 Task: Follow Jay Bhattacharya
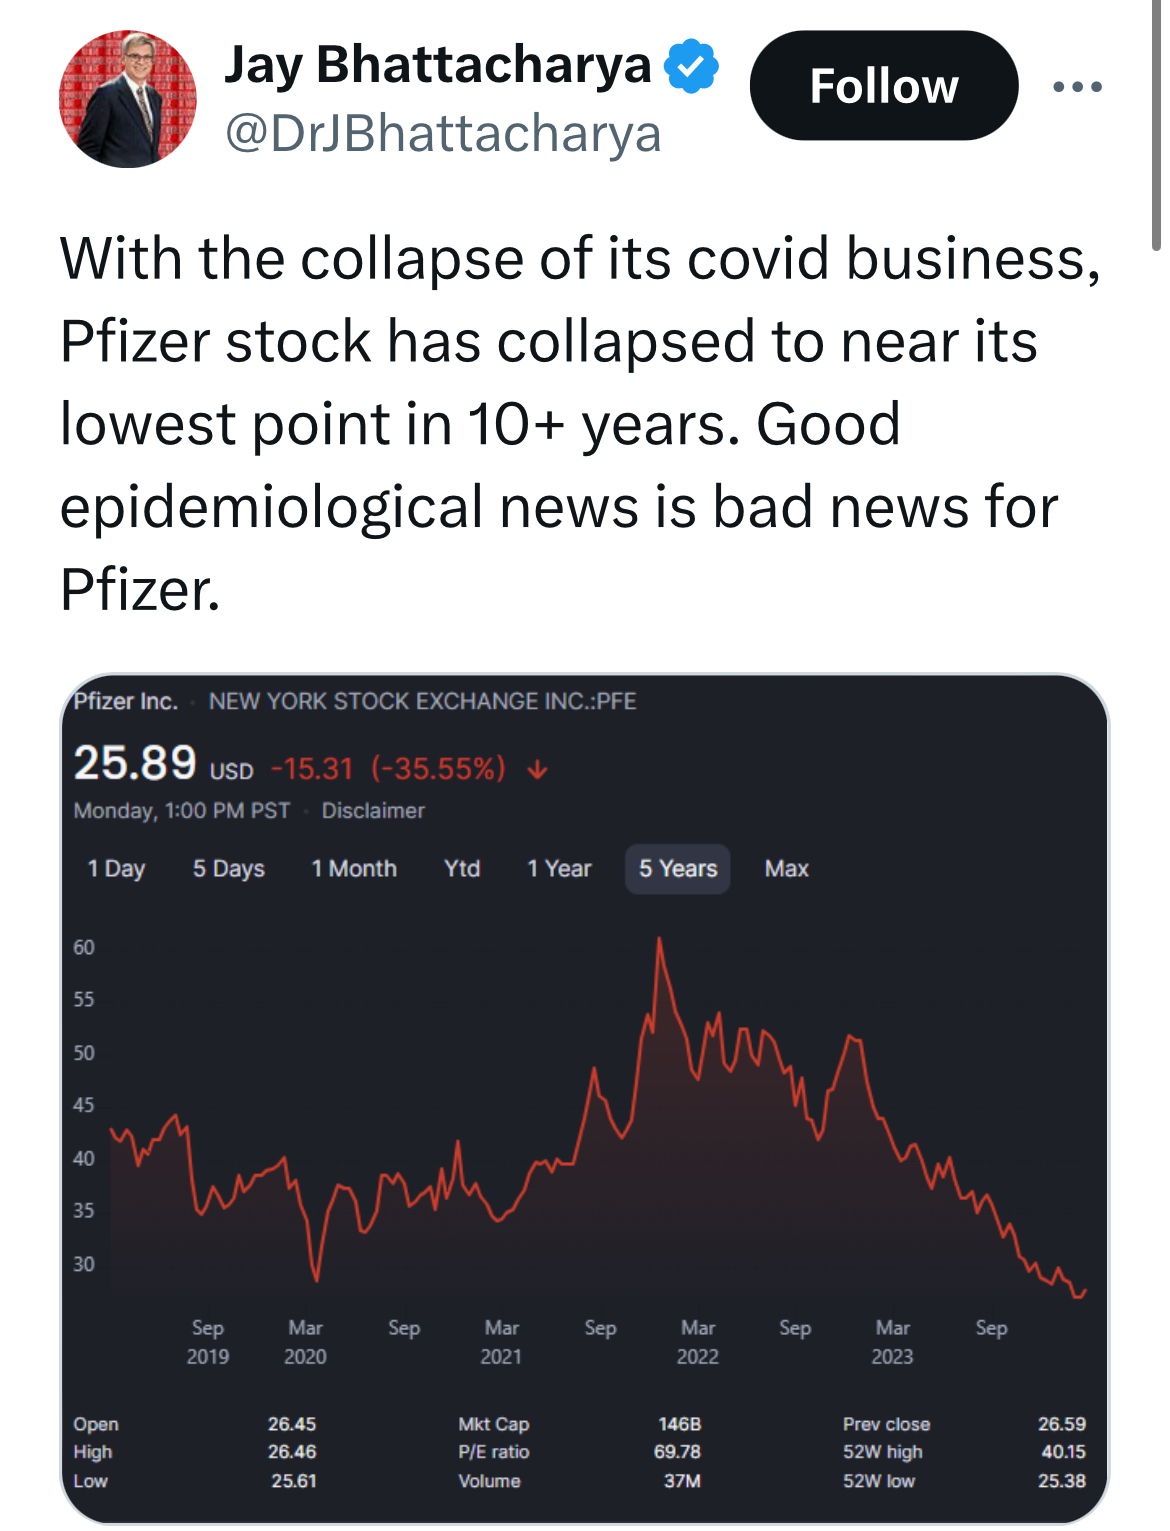[884, 86]
